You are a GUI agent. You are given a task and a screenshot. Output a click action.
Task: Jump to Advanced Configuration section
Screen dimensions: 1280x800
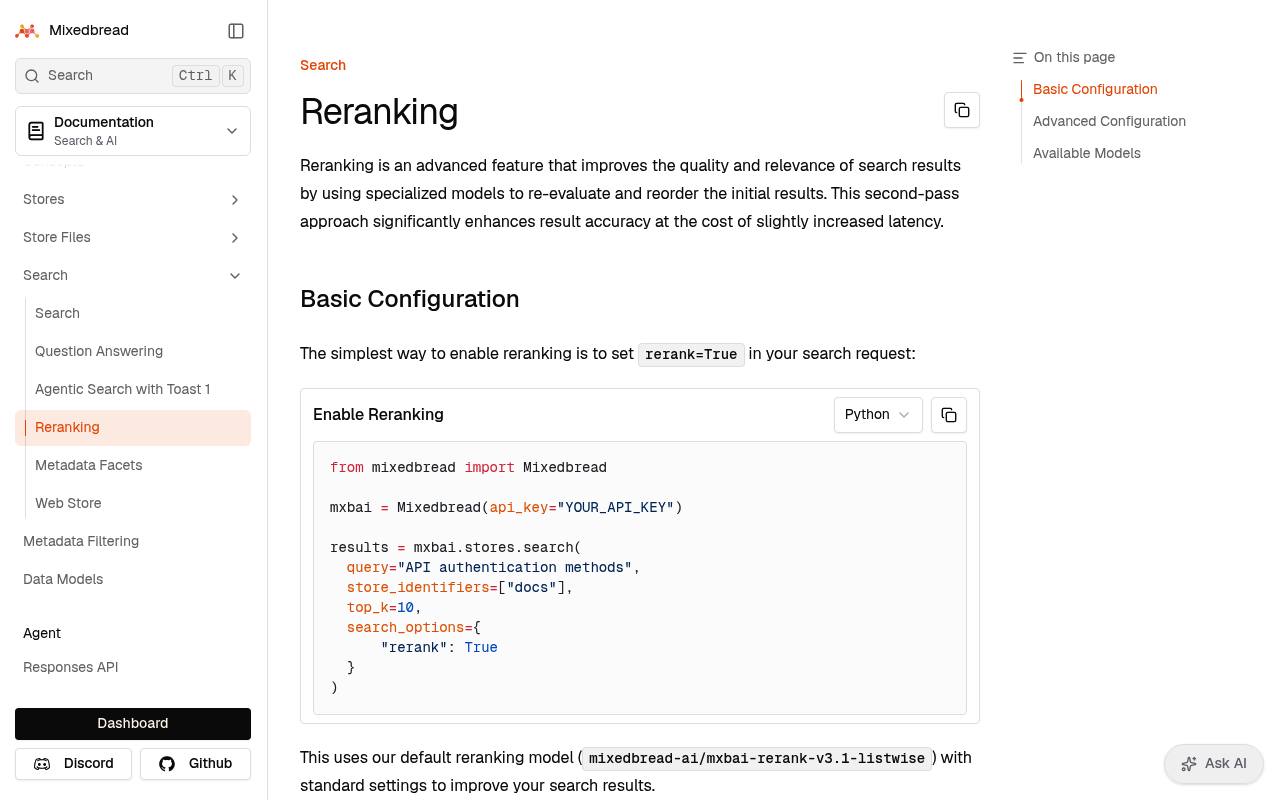click(1109, 122)
